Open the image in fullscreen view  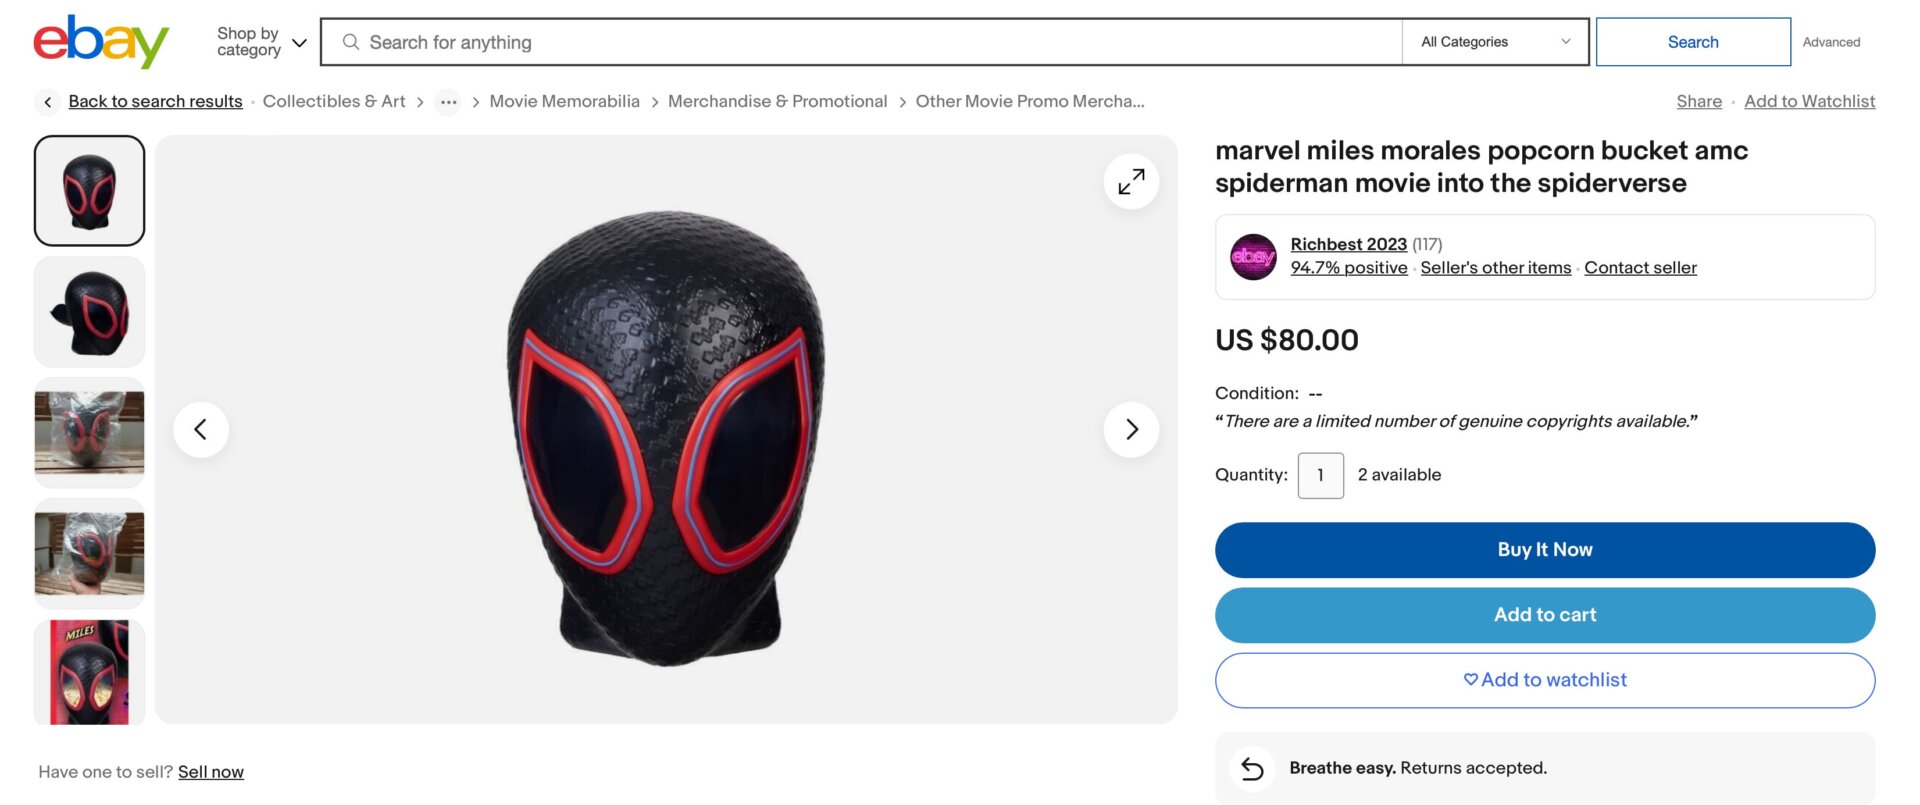[1130, 181]
